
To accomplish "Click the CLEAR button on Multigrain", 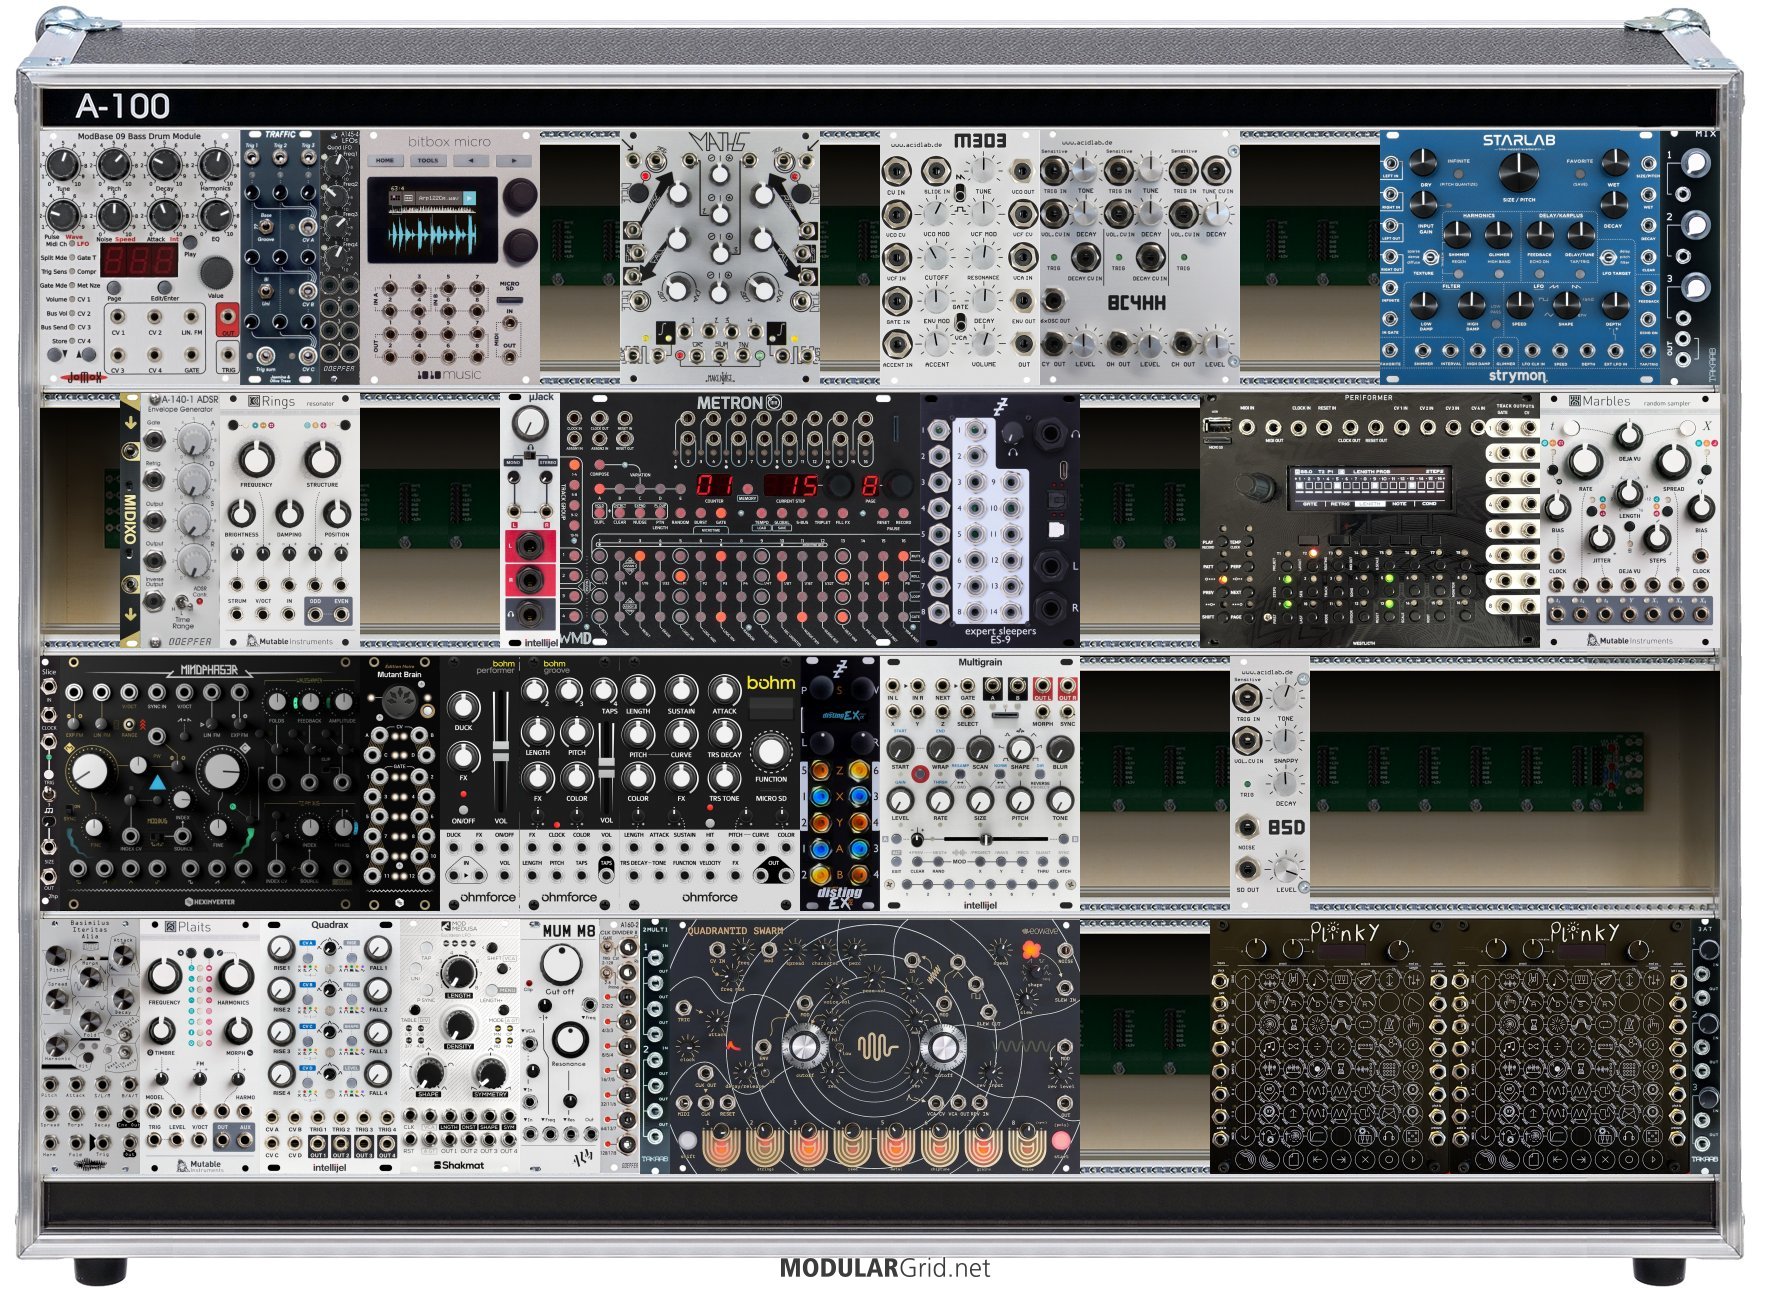I will click(916, 861).
